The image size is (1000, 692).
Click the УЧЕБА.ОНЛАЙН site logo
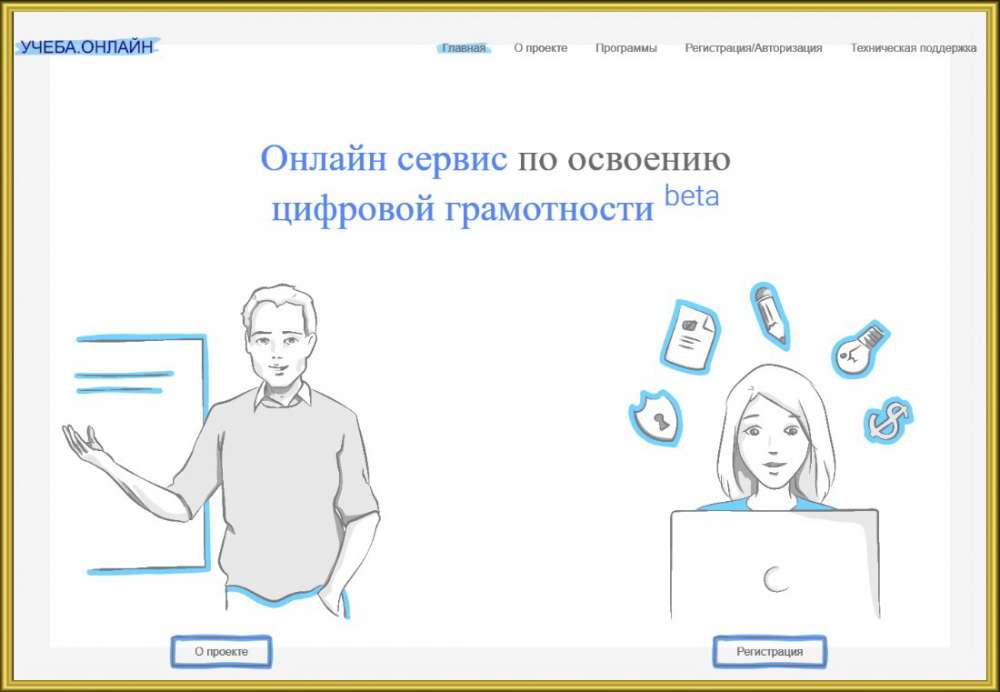[87, 47]
